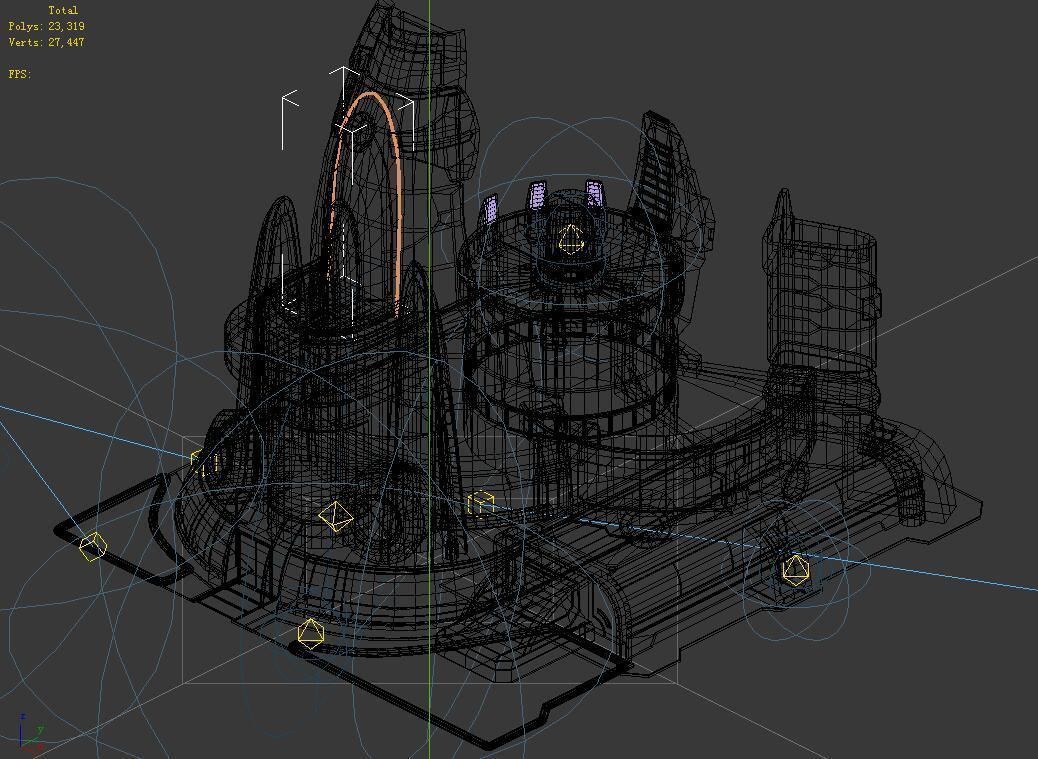Select the middle purple prong on the dome roof

coord(536,195)
